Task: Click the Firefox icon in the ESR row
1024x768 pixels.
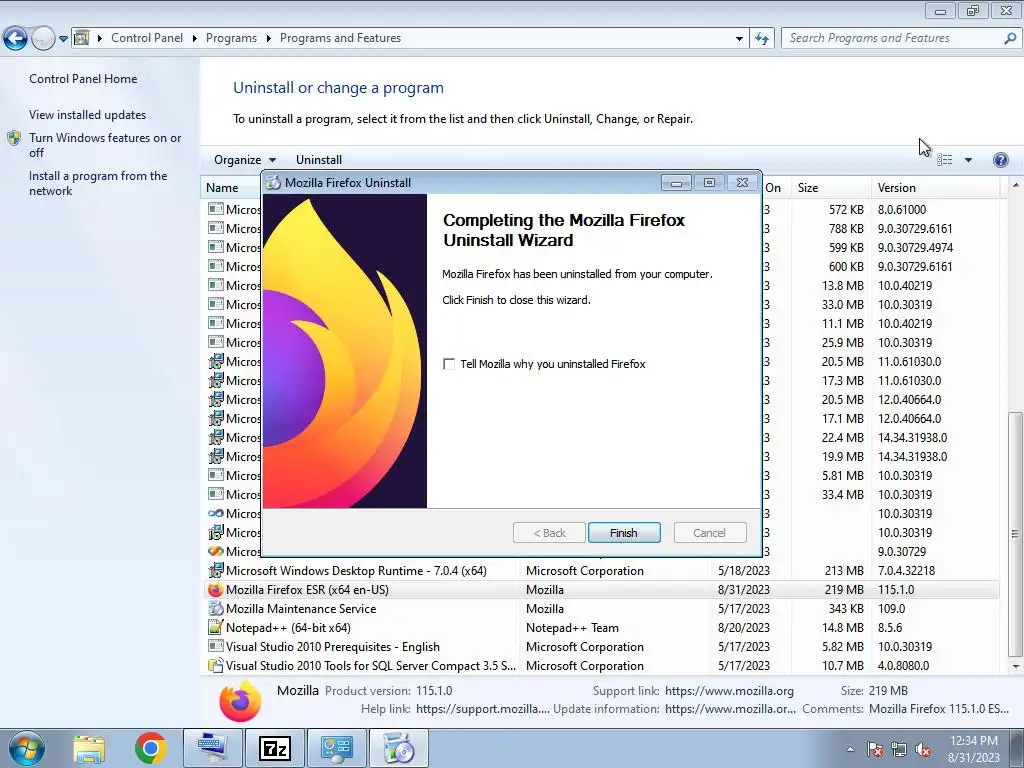Action: coord(215,590)
